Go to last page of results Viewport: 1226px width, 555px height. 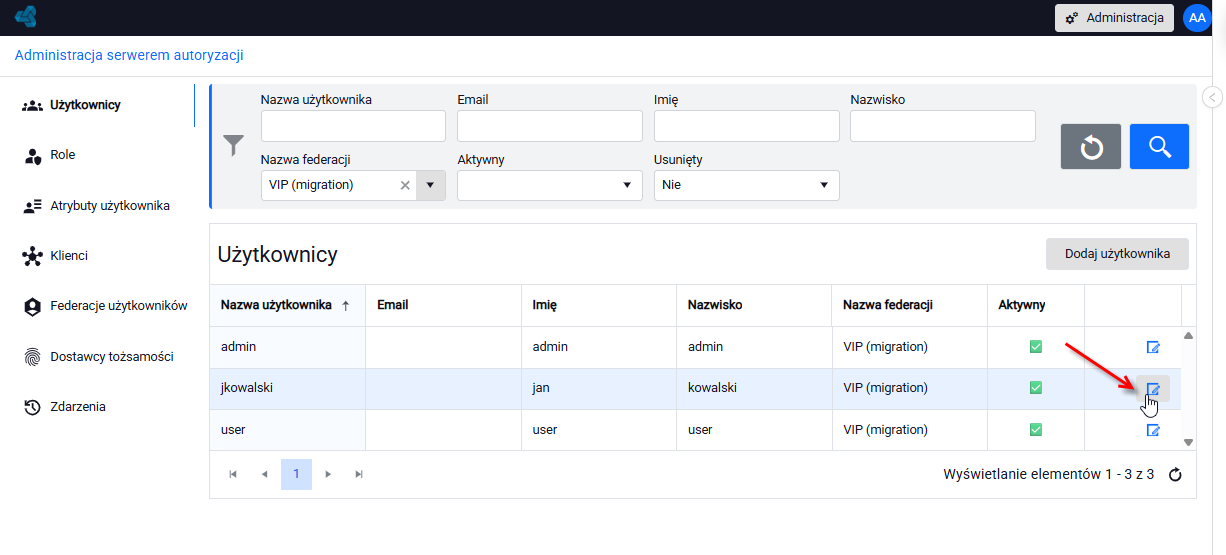click(359, 474)
